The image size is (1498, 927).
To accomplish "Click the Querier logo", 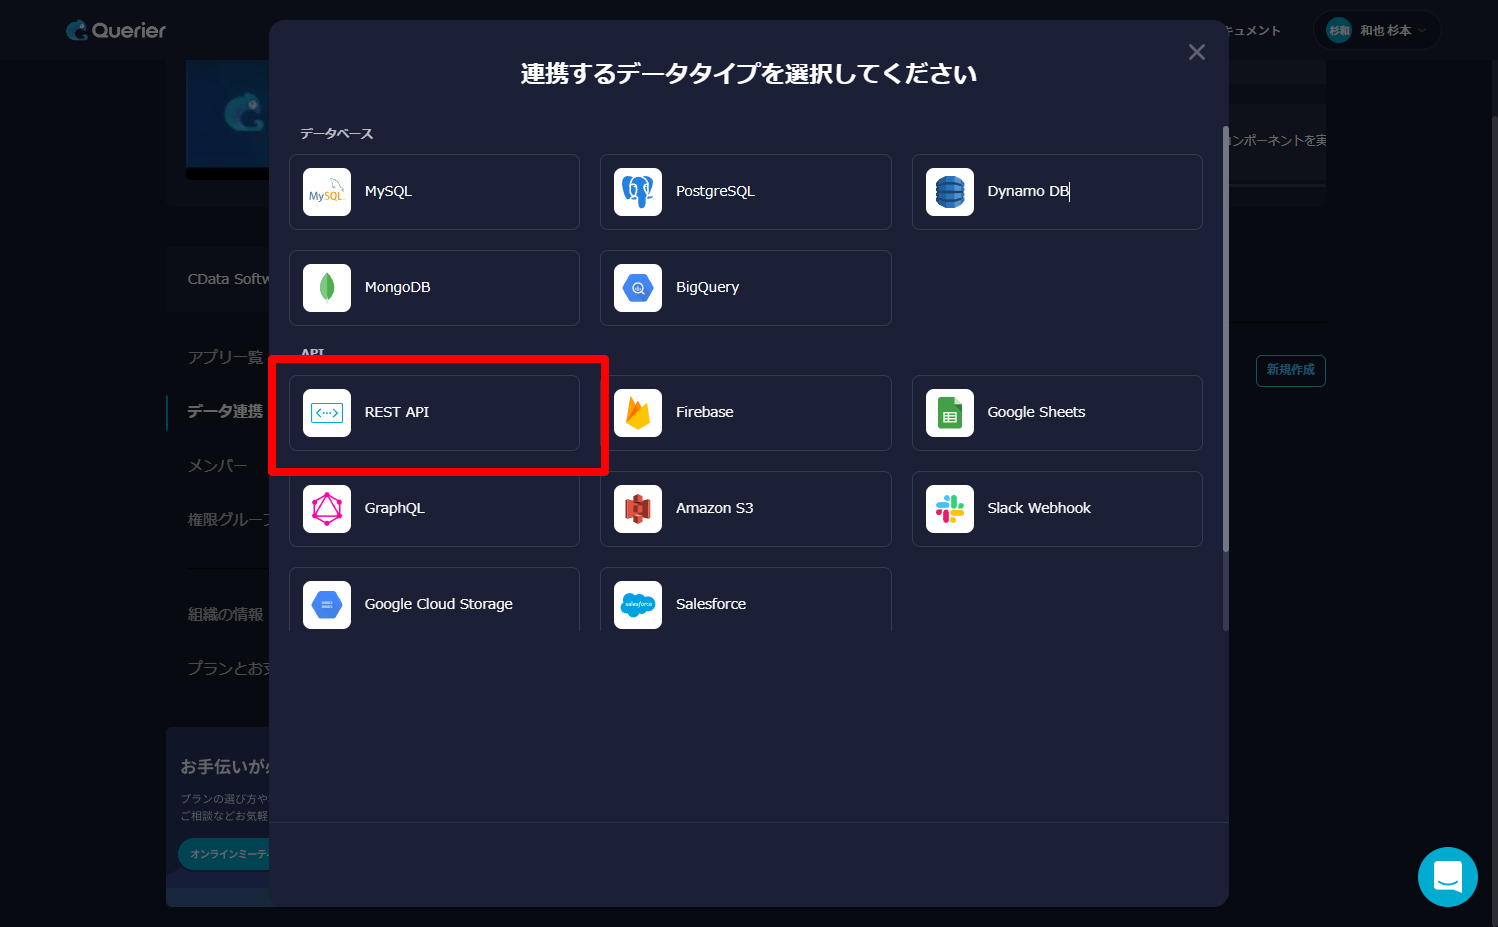I will coord(116,30).
